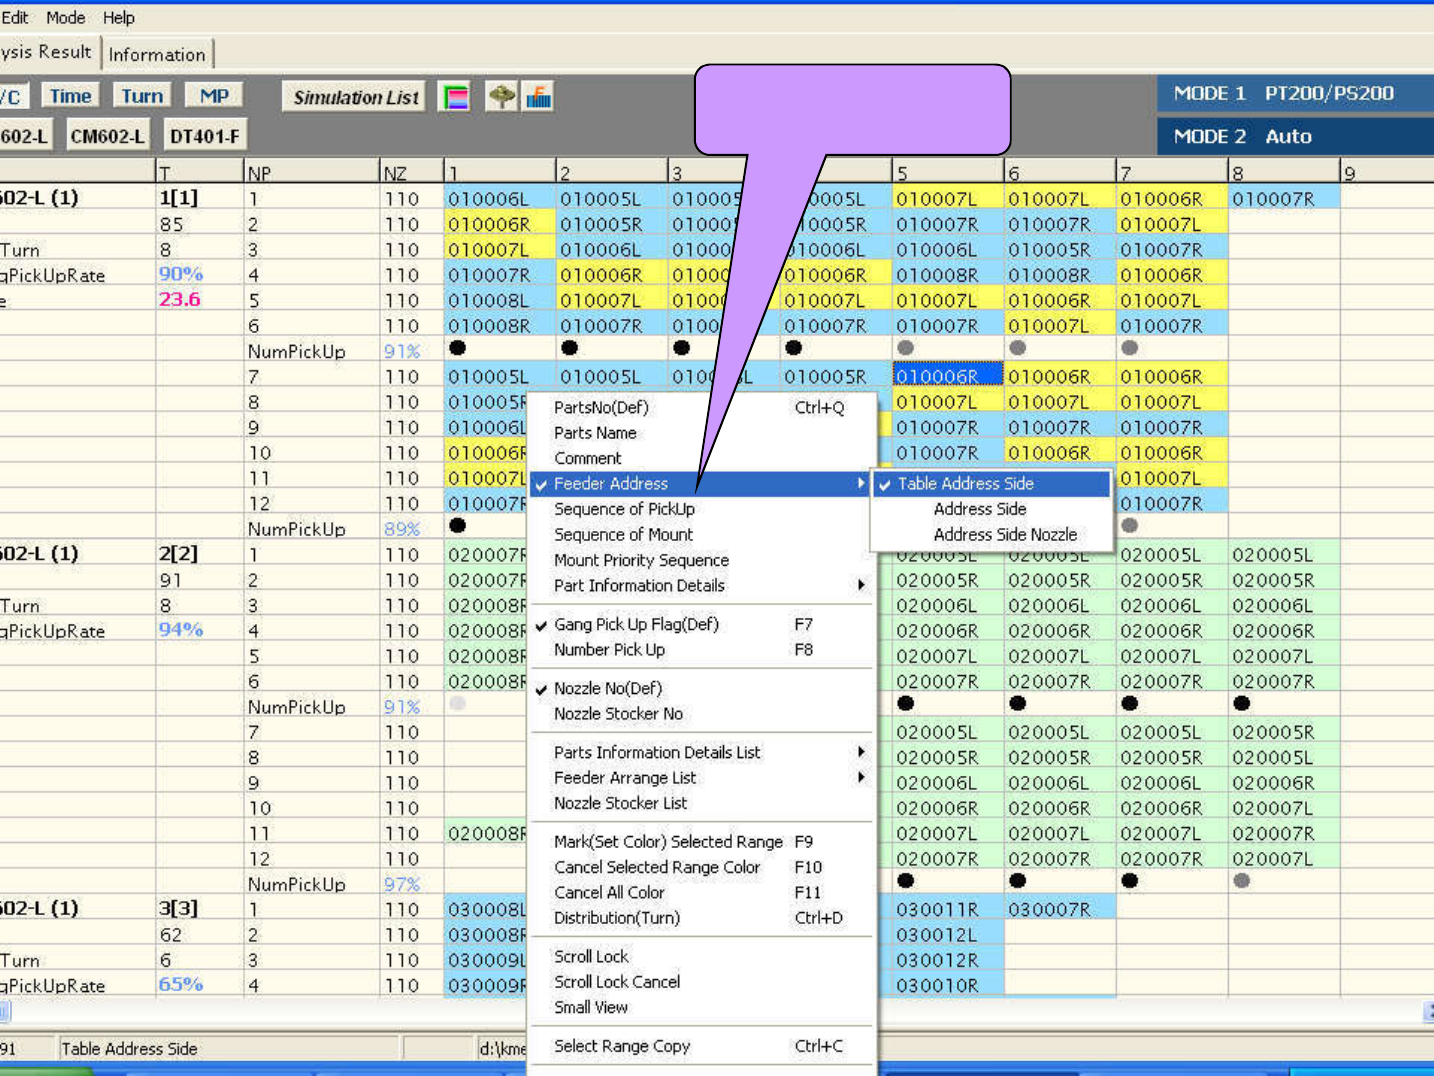This screenshot has height=1076, width=1434.
Task: Open the Help menu
Action: [118, 18]
